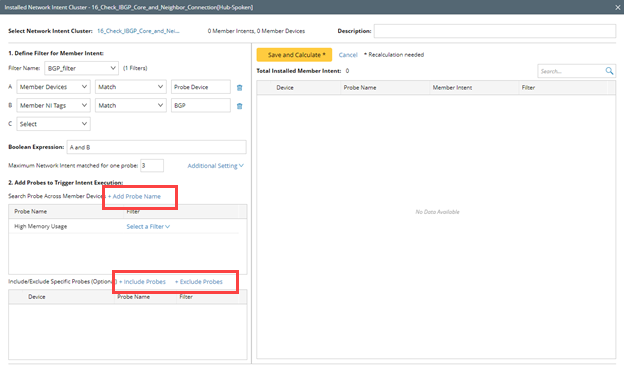This screenshot has height=372, width=624.
Task: Click + Add Probe Name link
Action: (135, 197)
